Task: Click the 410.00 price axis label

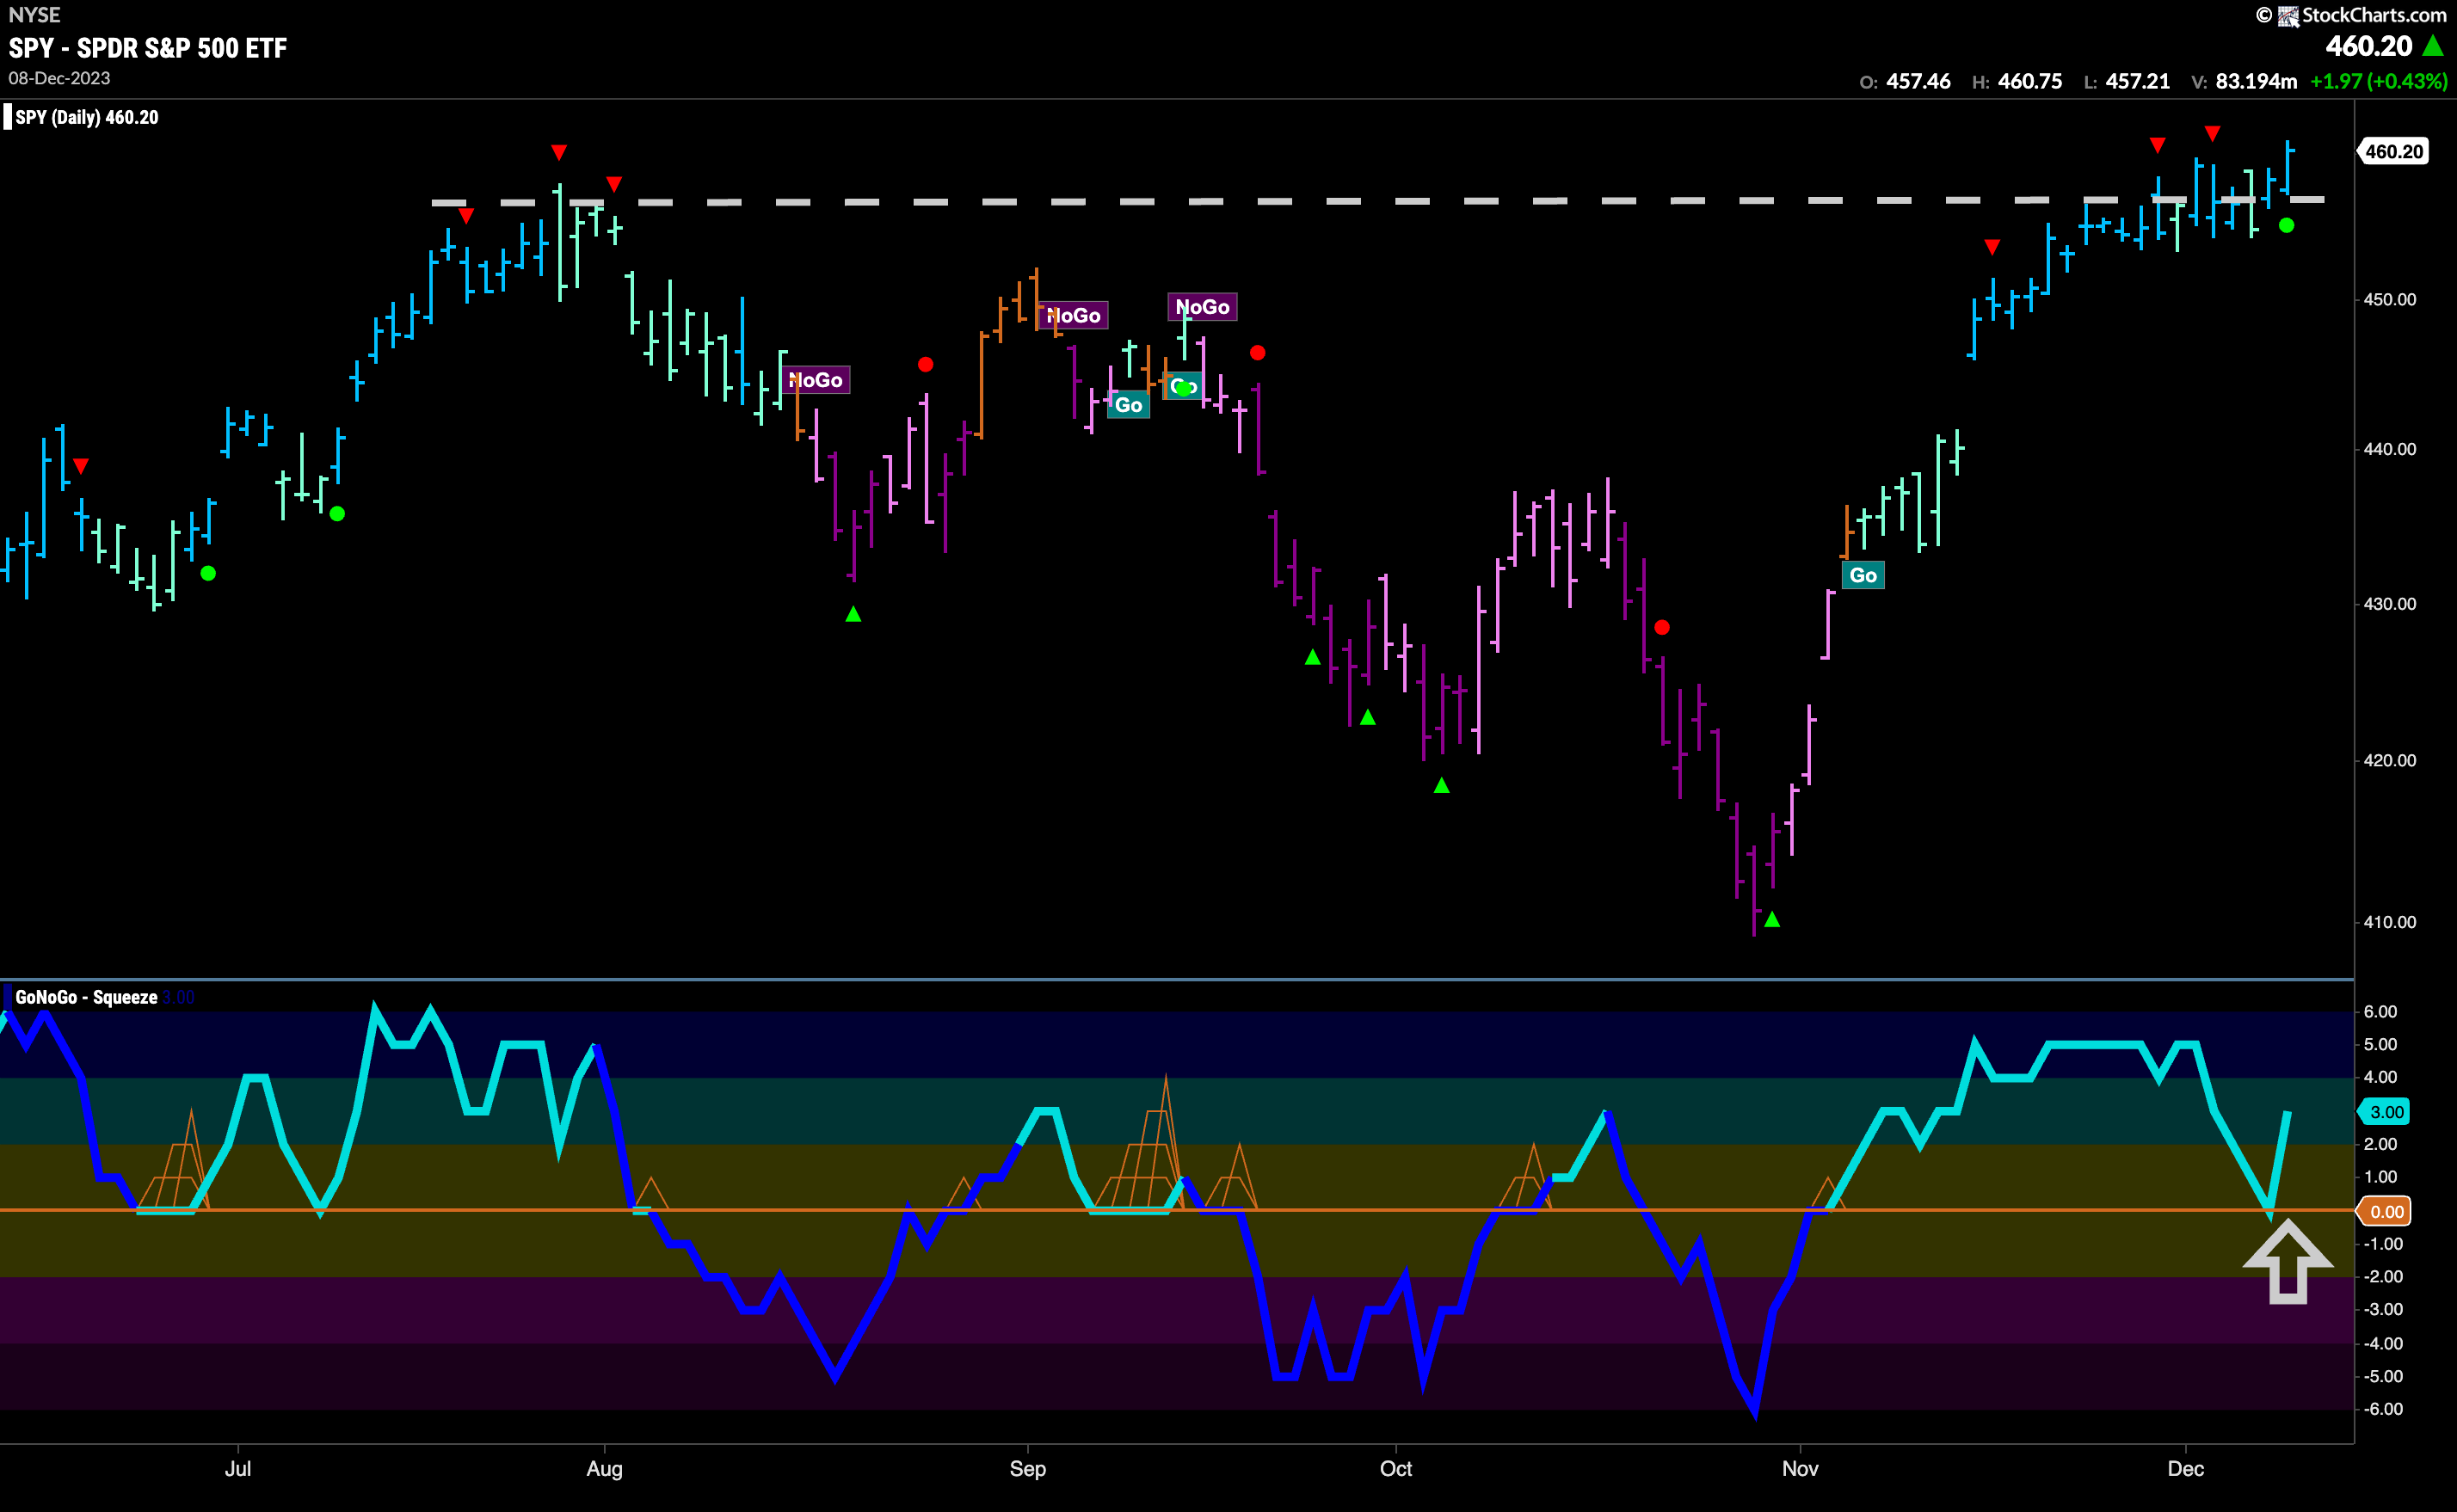Action: click(x=2389, y=922)
